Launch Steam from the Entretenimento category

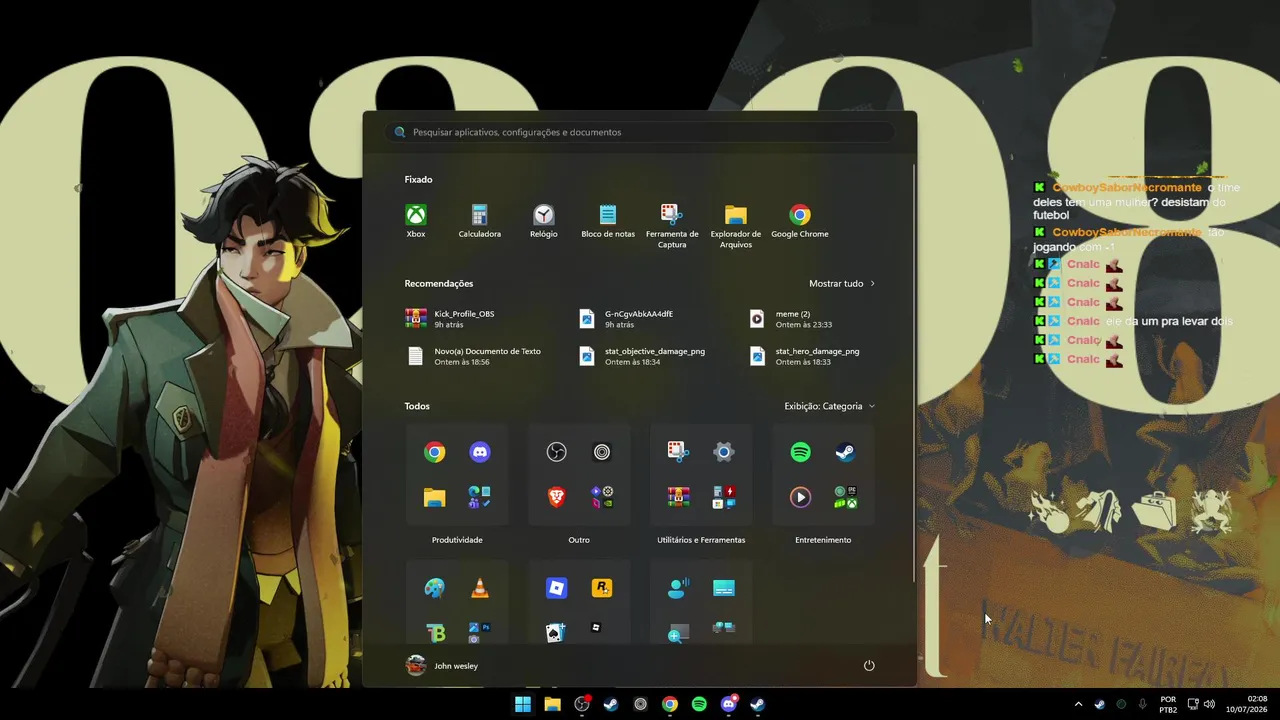point(846,452)
